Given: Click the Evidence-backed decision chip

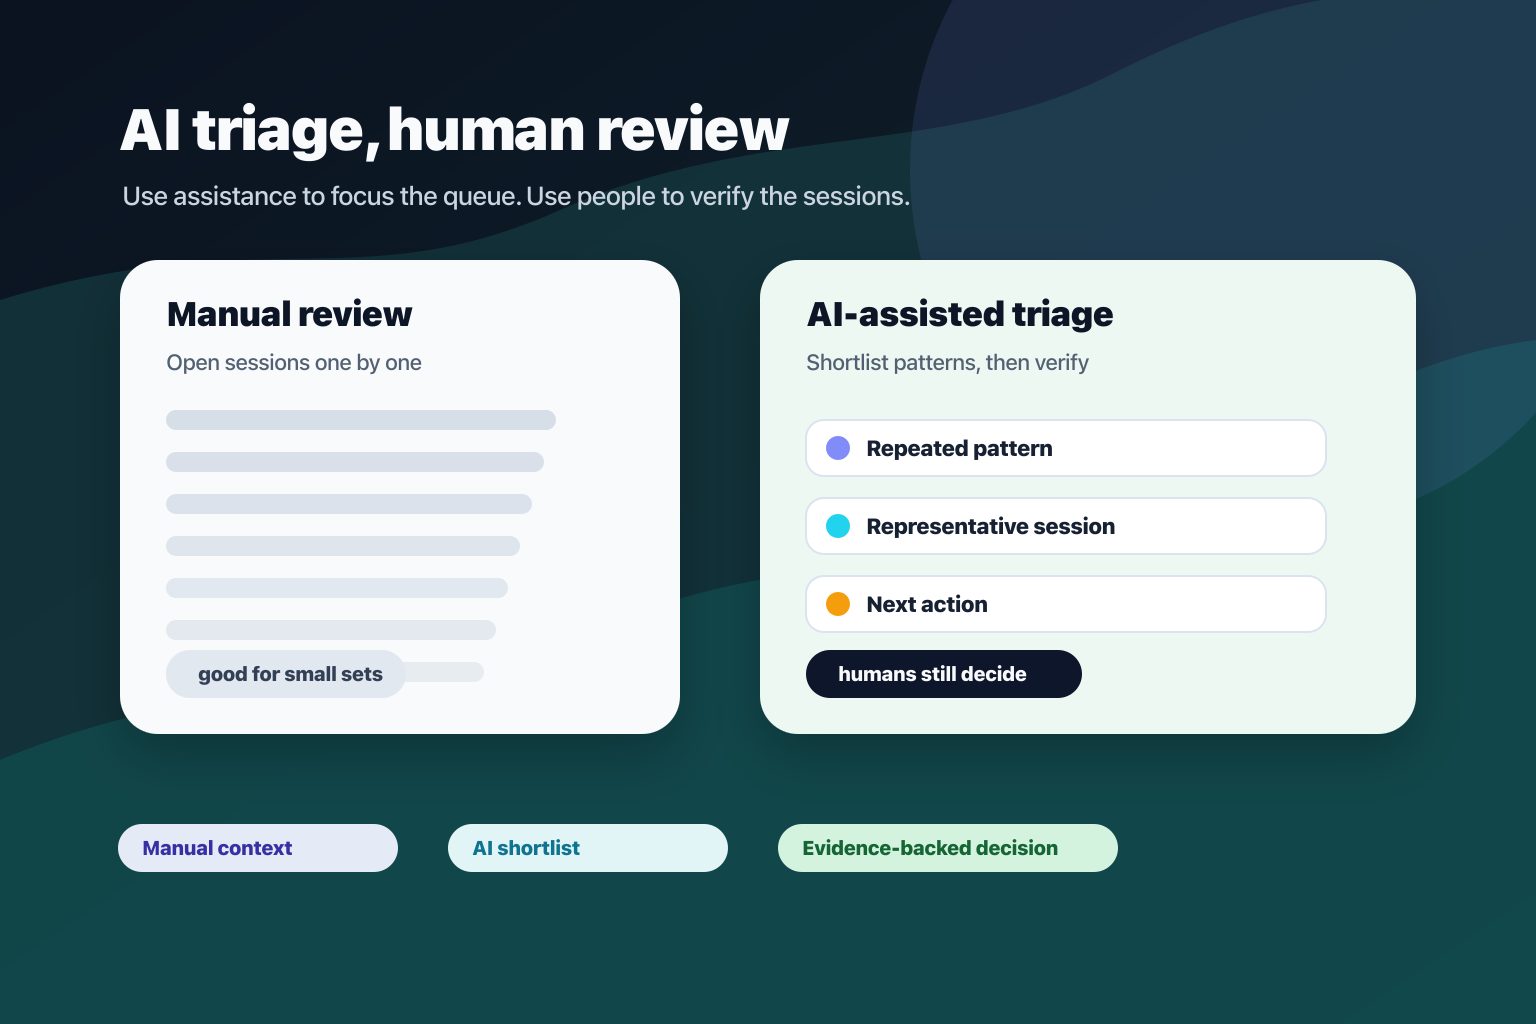Looking at the screenshot, I should (x=948, y=848).
